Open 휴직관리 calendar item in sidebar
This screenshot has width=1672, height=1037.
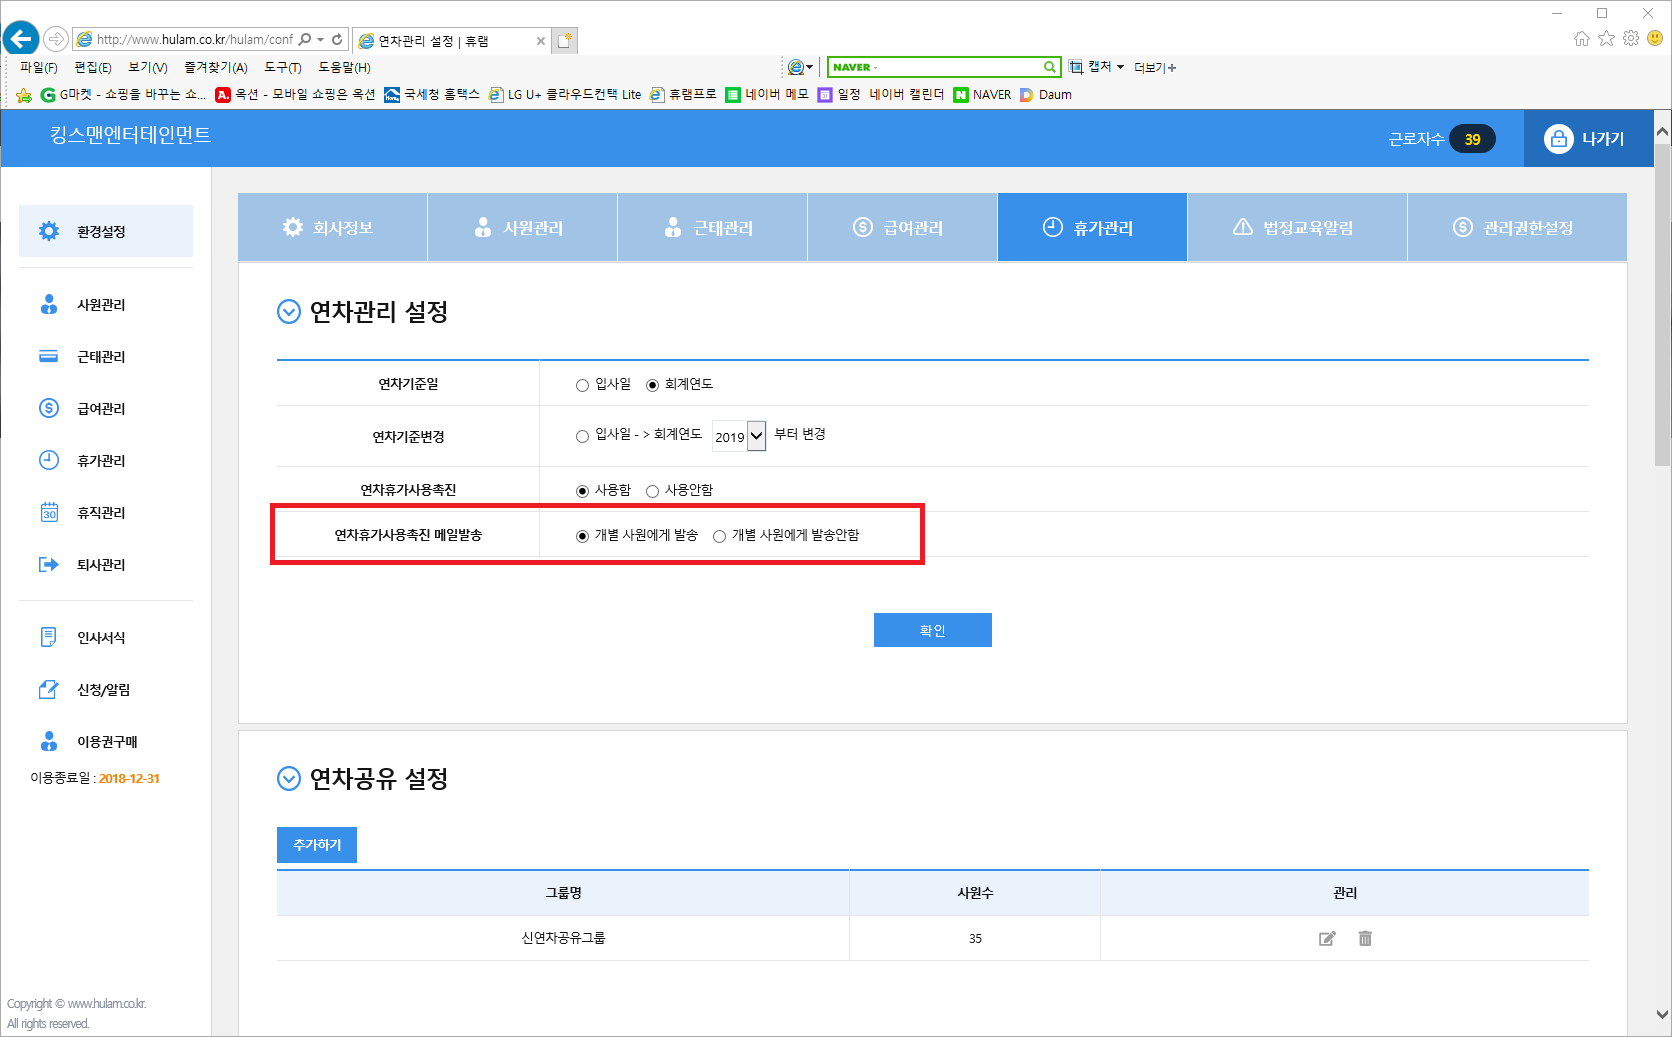(100, 513)
